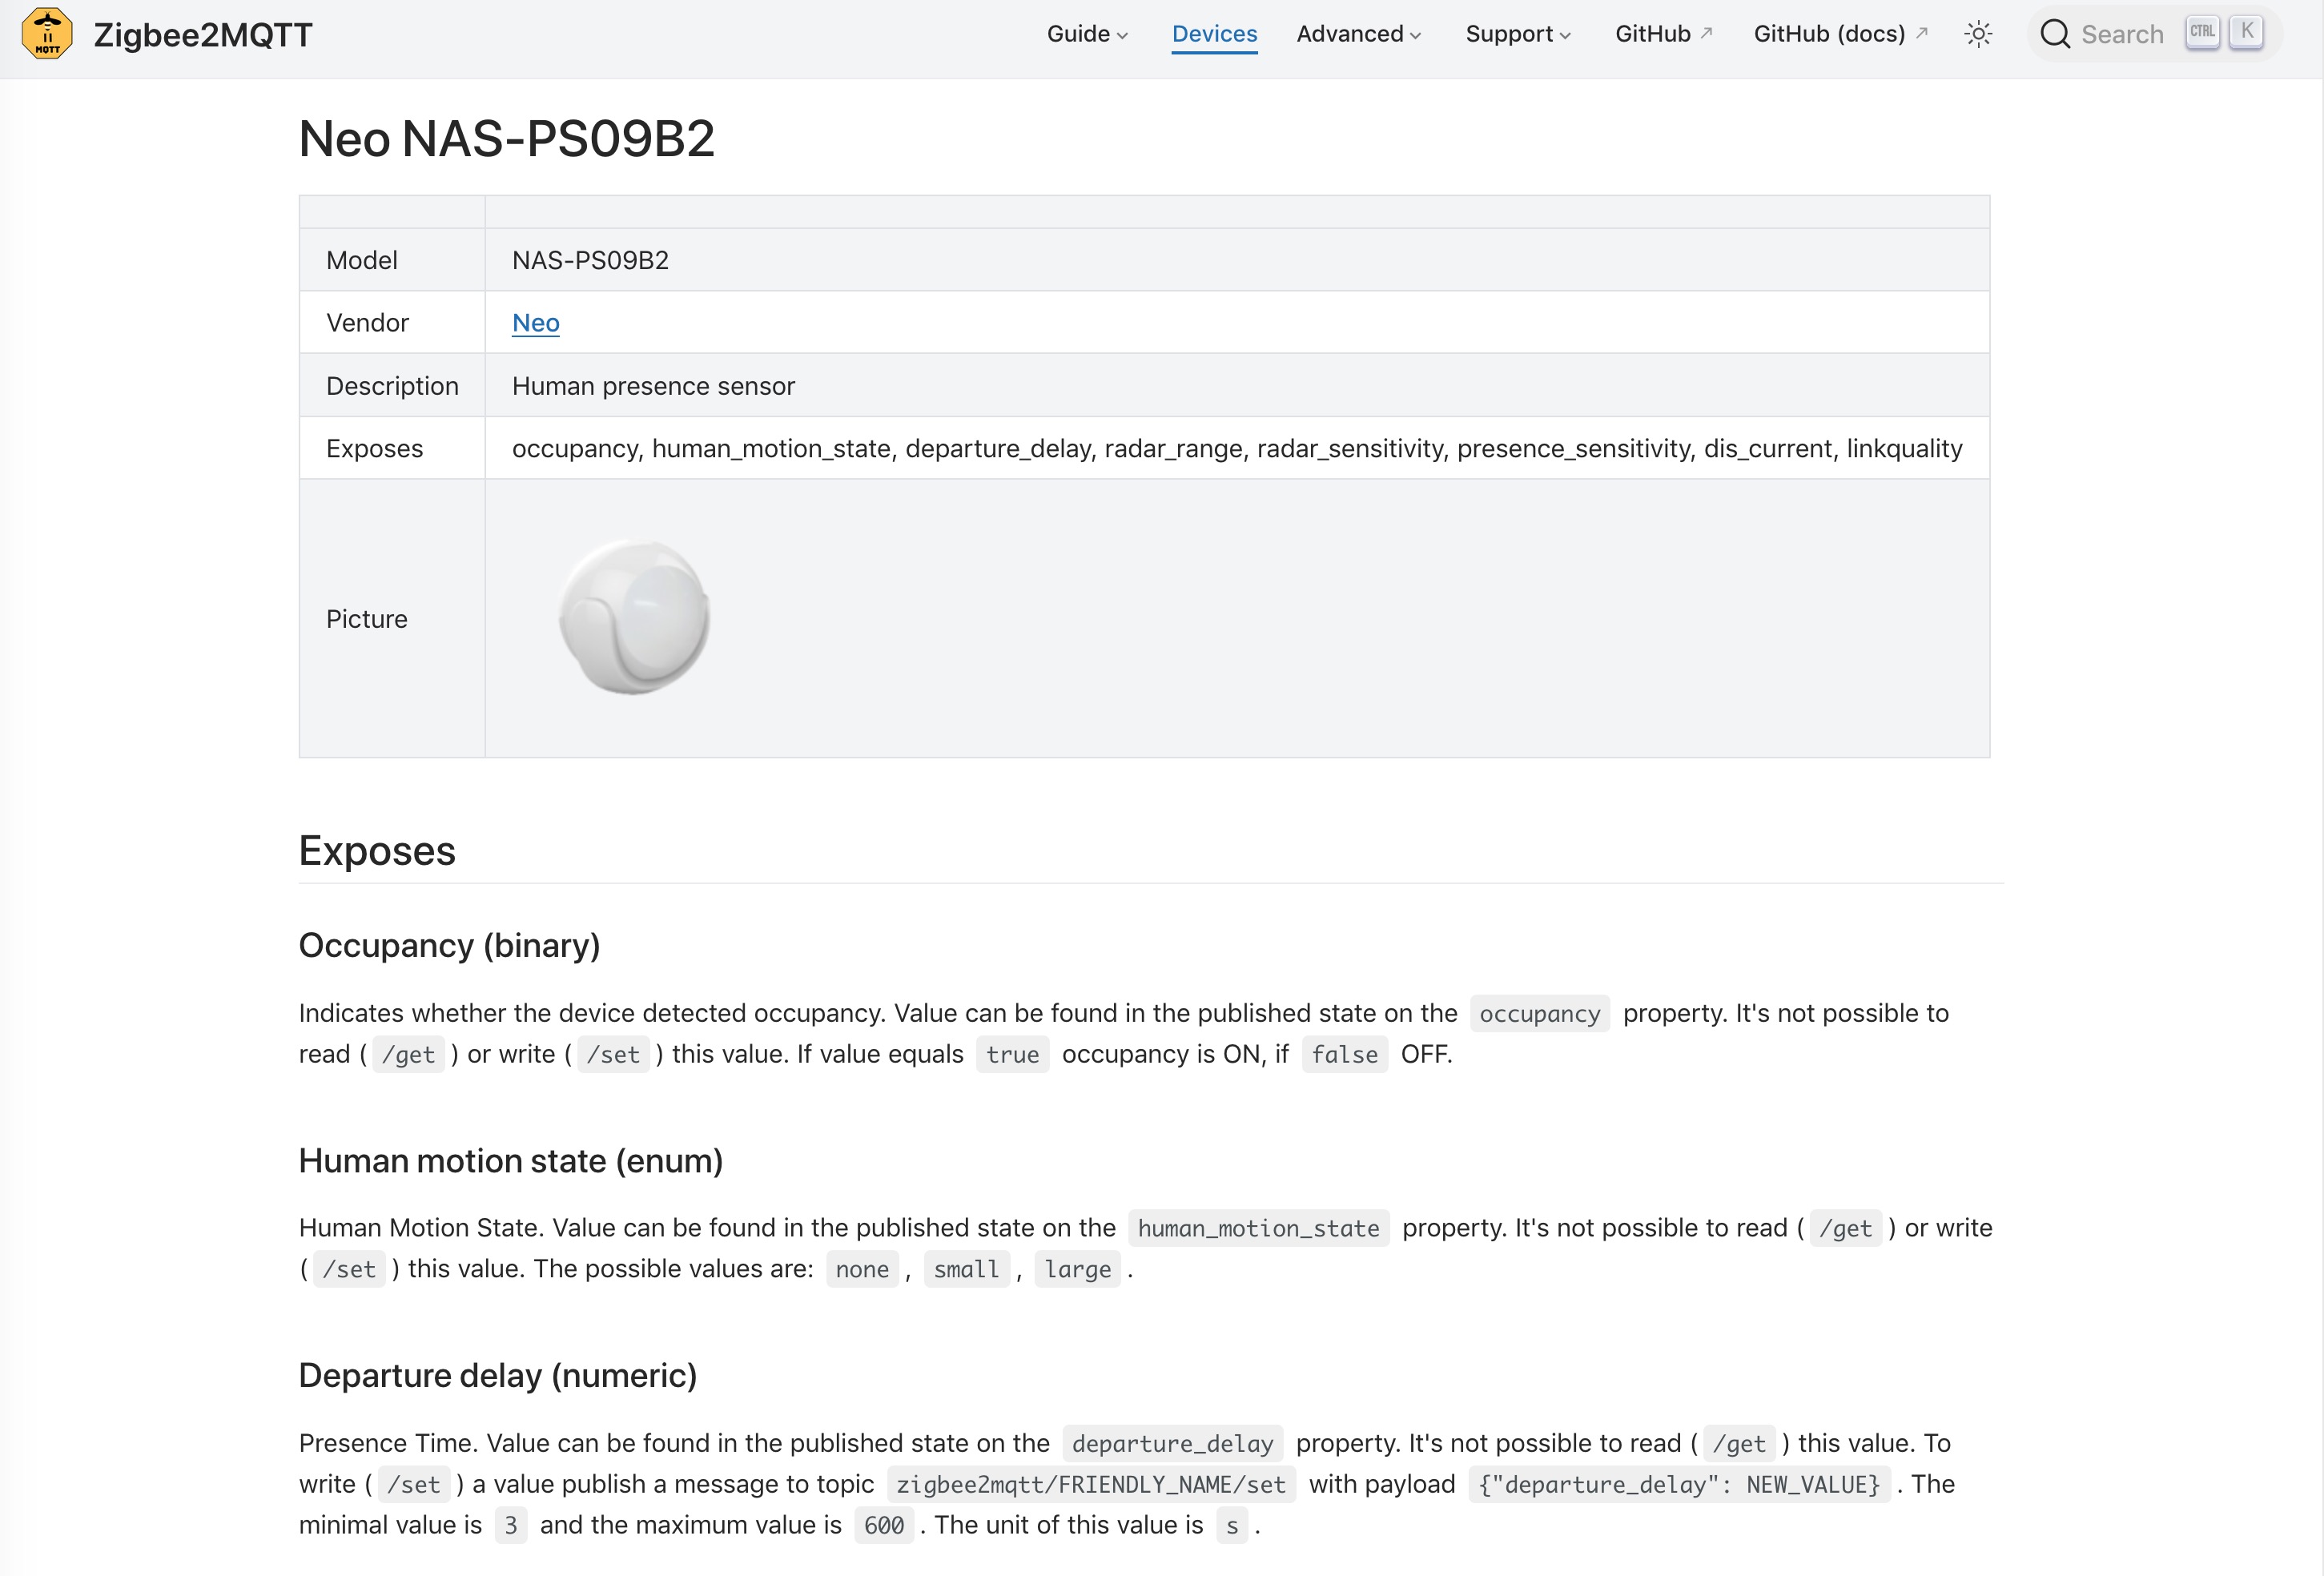The image size is (2324, 1576).
Task: Click the Human motion state (enum) heading
Action: coord(510,1161)
